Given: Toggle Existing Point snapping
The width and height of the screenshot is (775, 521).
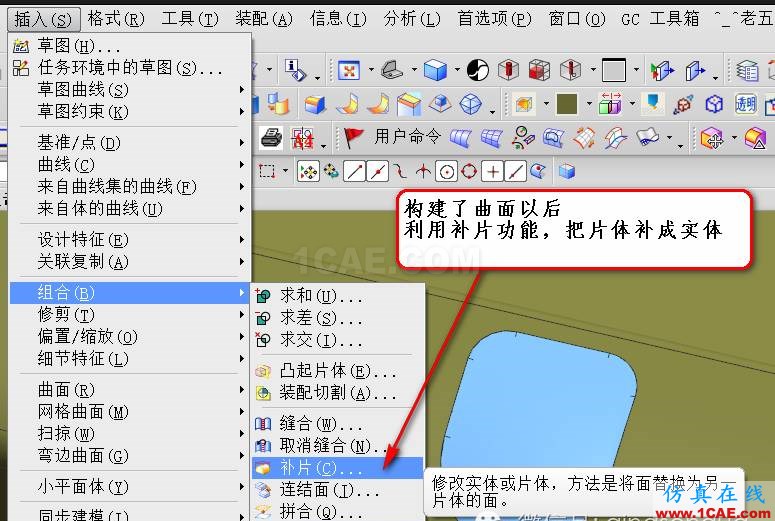Looking at the screenshot, I should pyautogui.click(x=492, y=172).
